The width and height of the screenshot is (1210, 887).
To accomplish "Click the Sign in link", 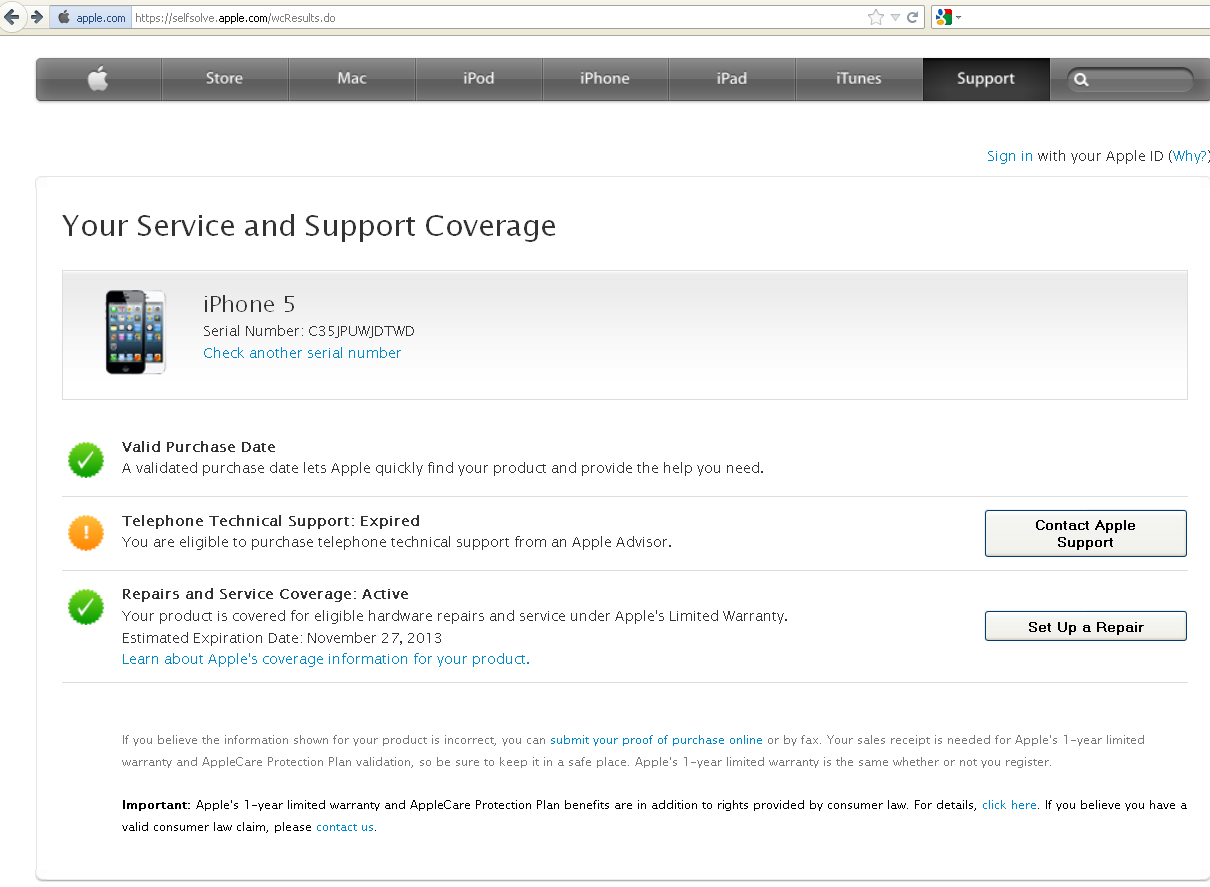I will [1009, 156].
